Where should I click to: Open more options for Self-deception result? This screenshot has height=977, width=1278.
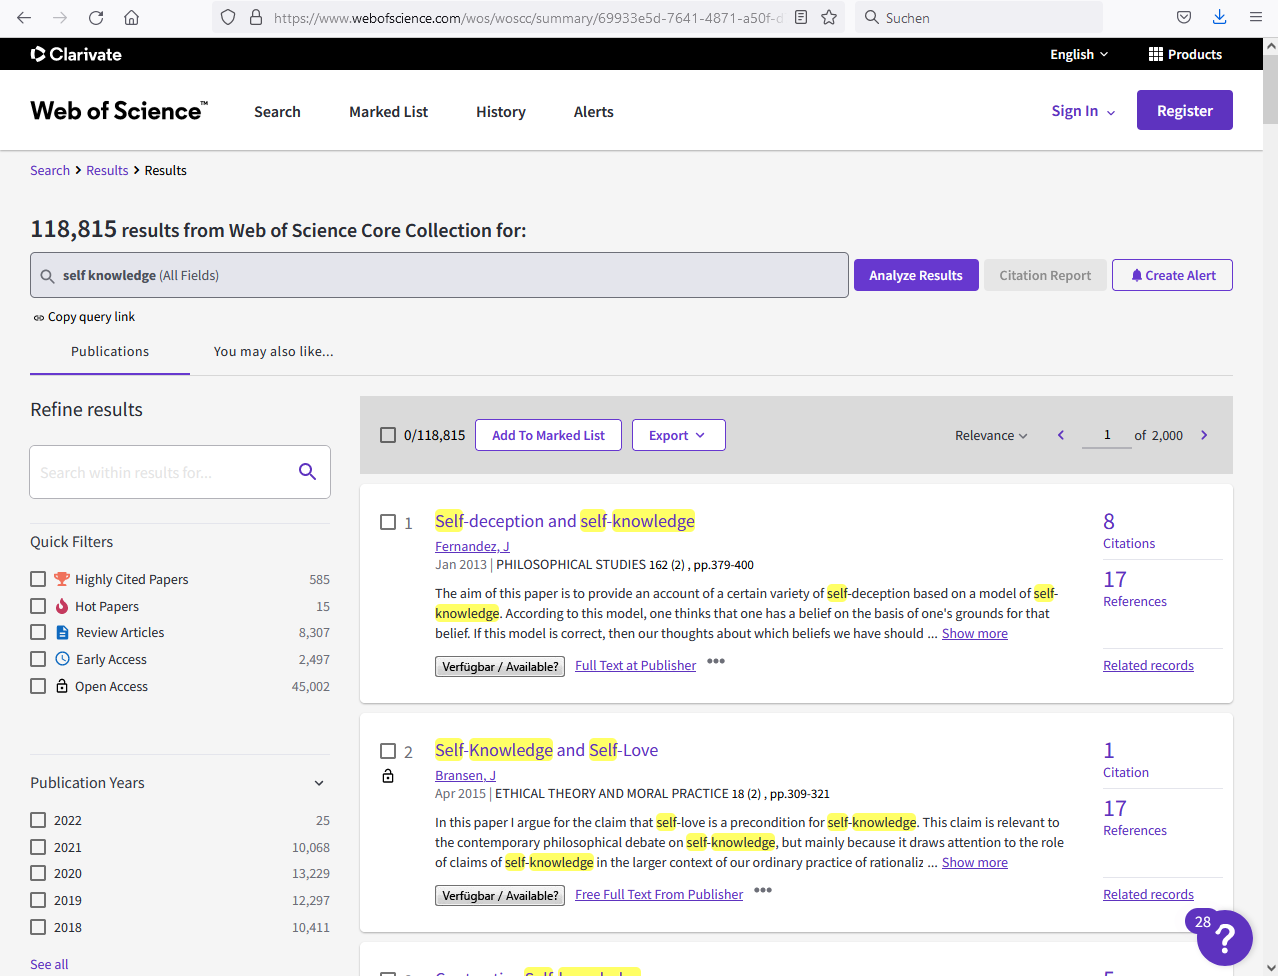(716, 661)
